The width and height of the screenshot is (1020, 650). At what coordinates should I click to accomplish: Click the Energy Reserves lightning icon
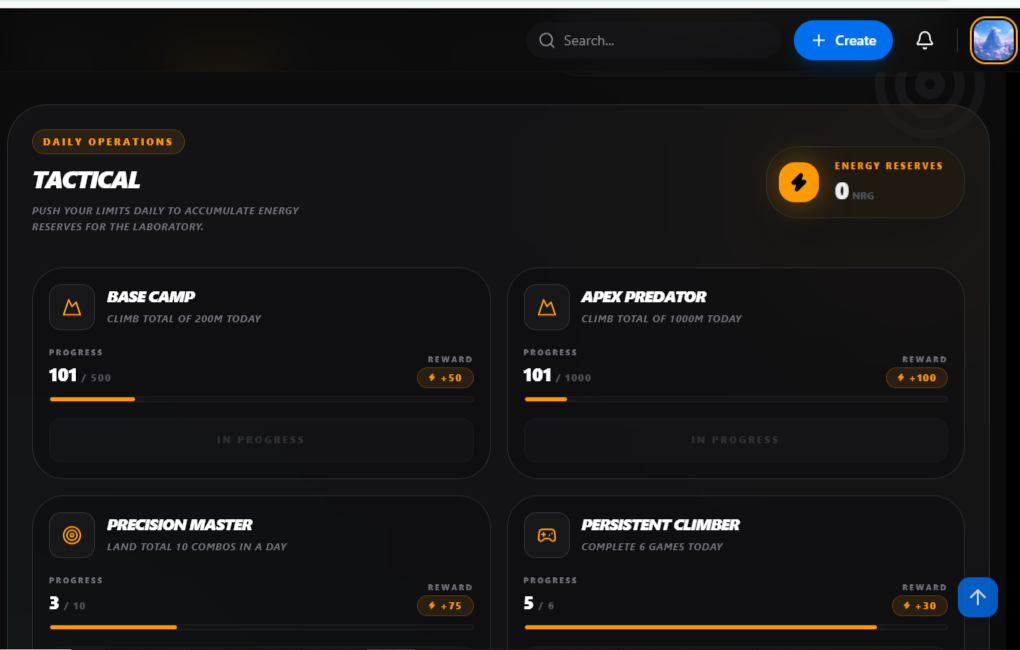coord(799,182)
